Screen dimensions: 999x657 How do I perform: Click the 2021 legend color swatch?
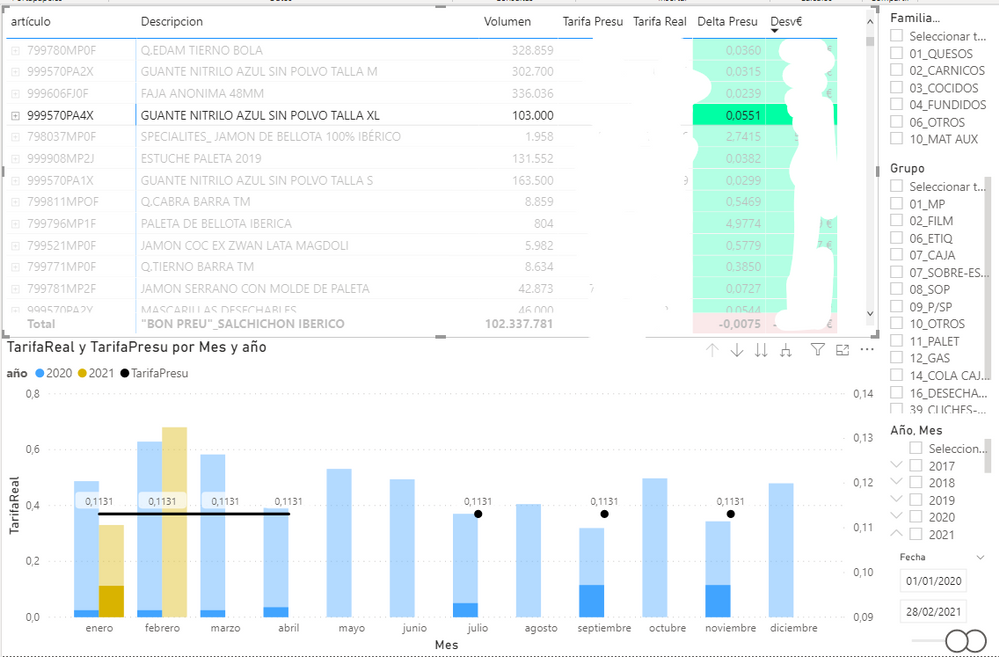(82, 373)
